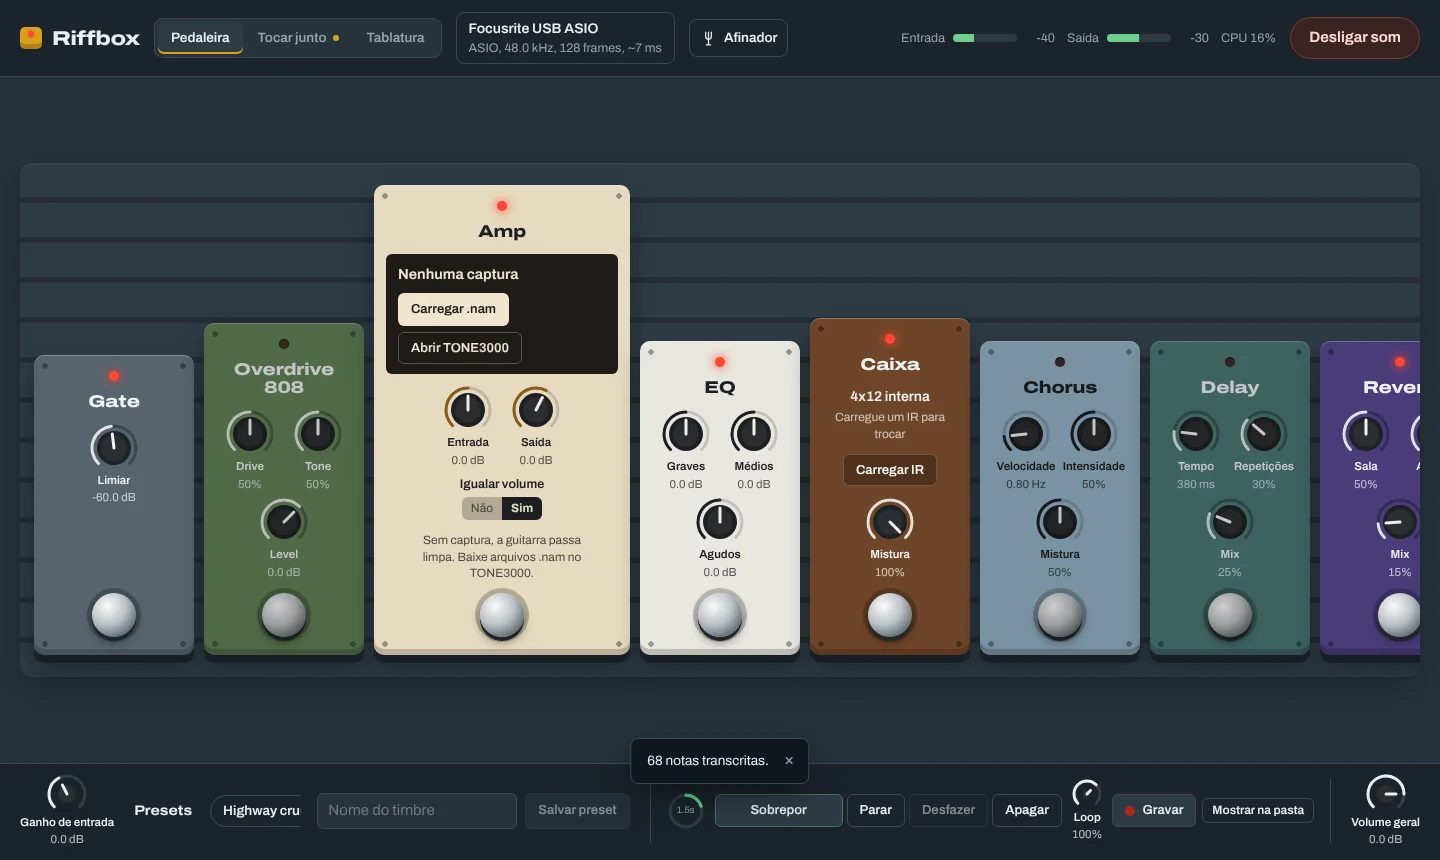
Task: Toggle the Amp pedal footswitch
Action: pyautogui.click(x=502, y=615)
